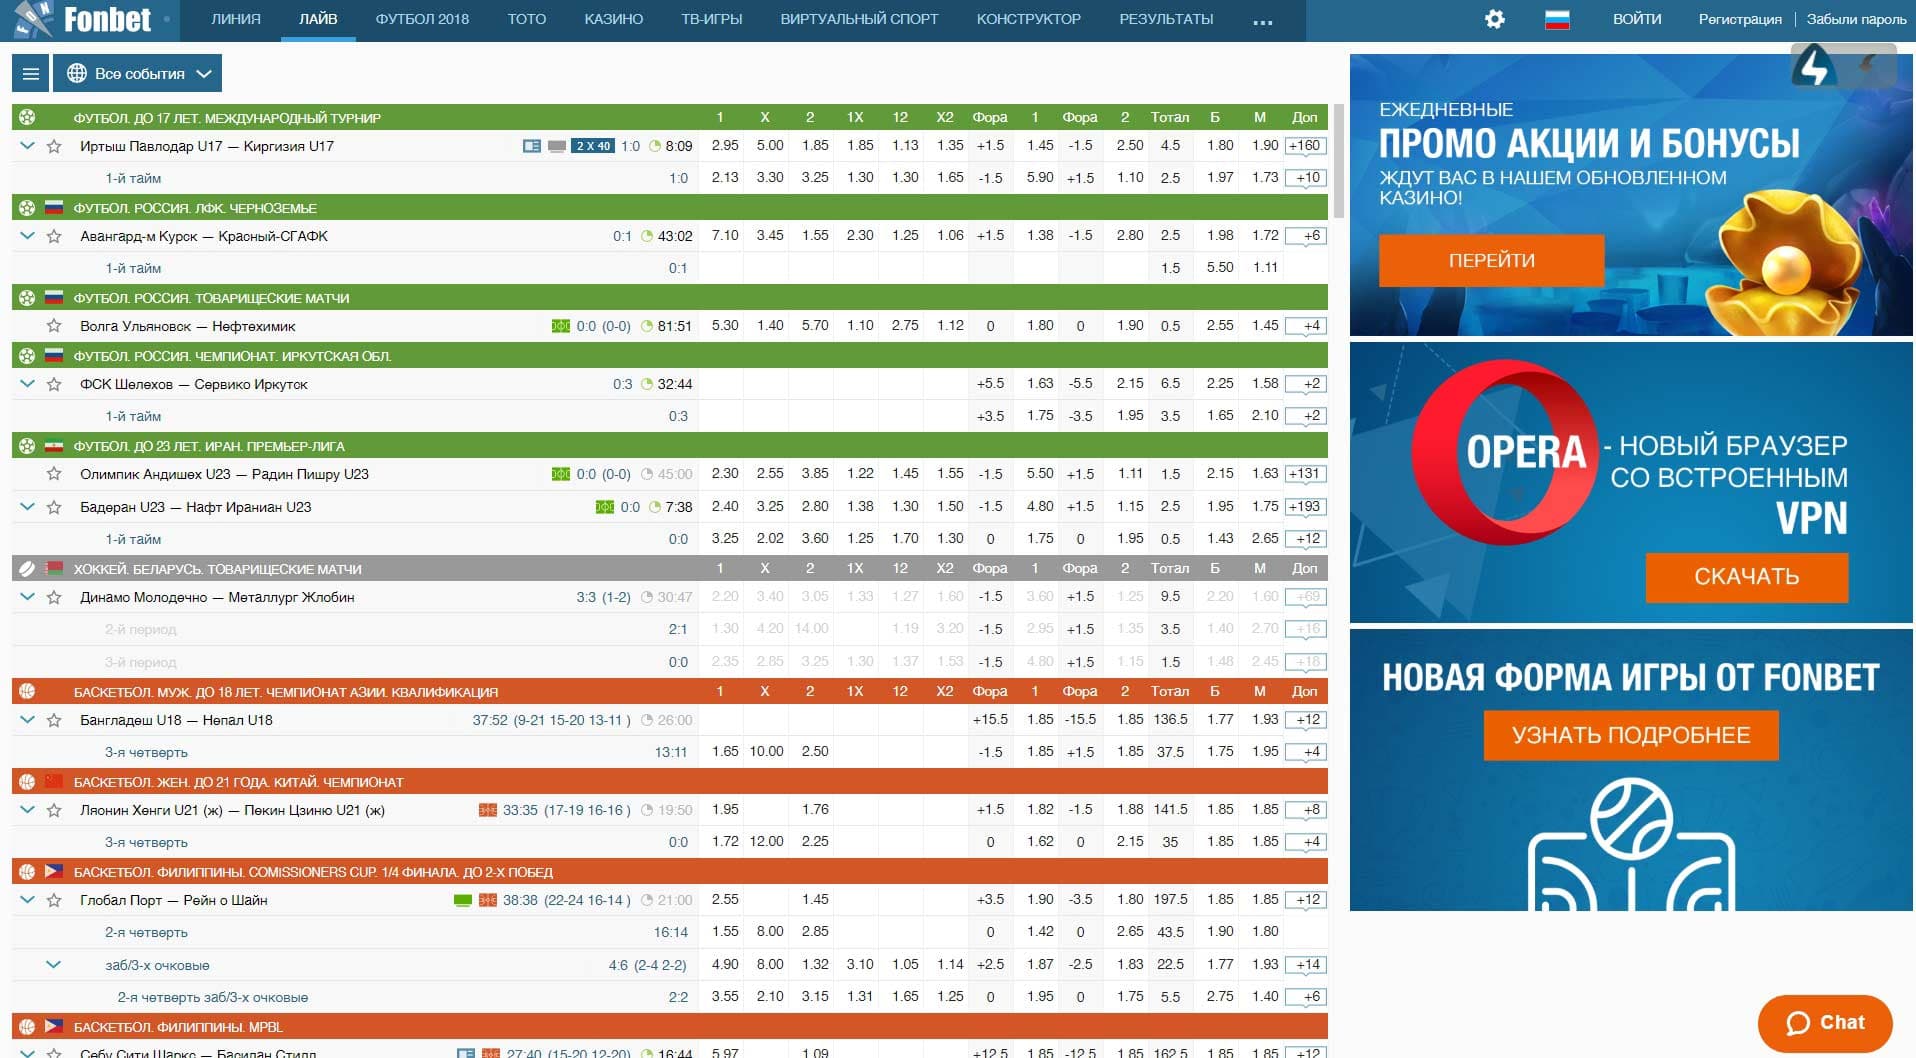Go to the КАЗИНО tab
The height and width of the screenshot is (1058, 1916).
click(614, 19)
